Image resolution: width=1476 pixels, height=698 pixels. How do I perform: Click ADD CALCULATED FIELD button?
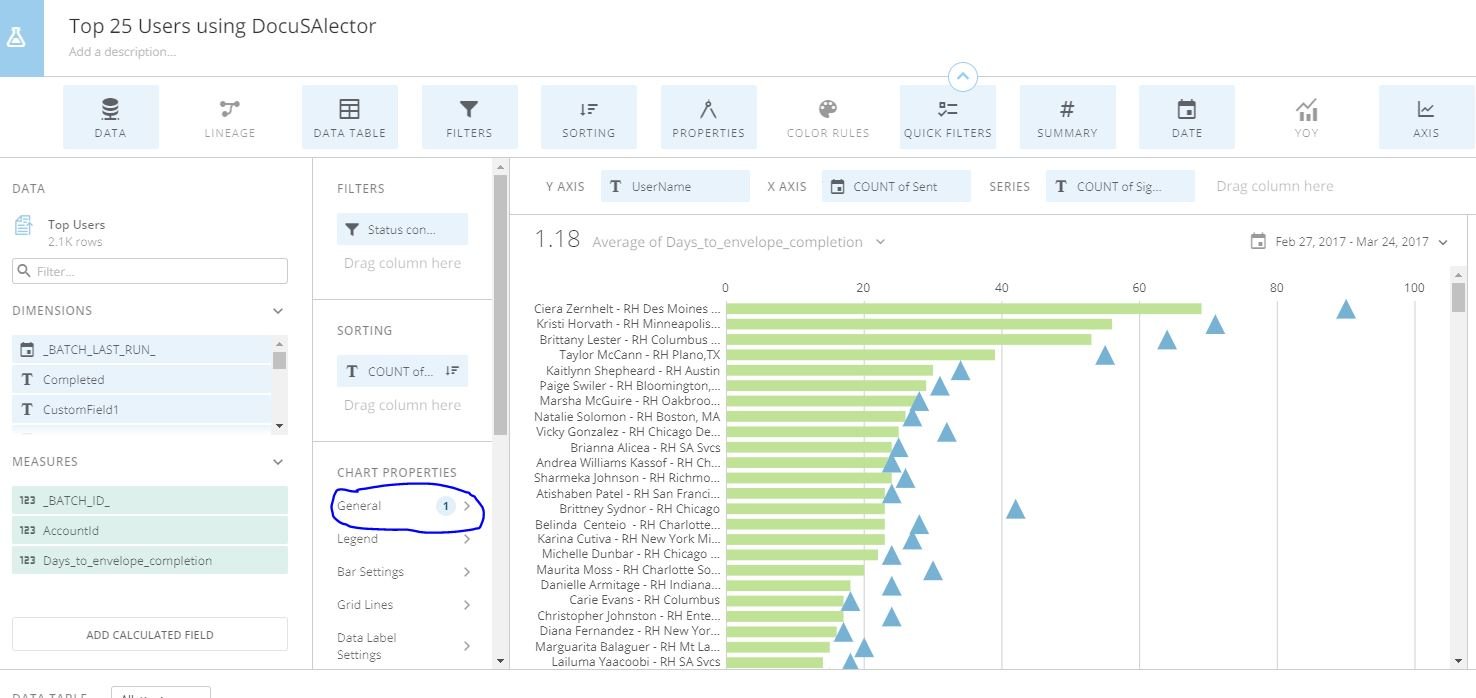coord(149,634)
